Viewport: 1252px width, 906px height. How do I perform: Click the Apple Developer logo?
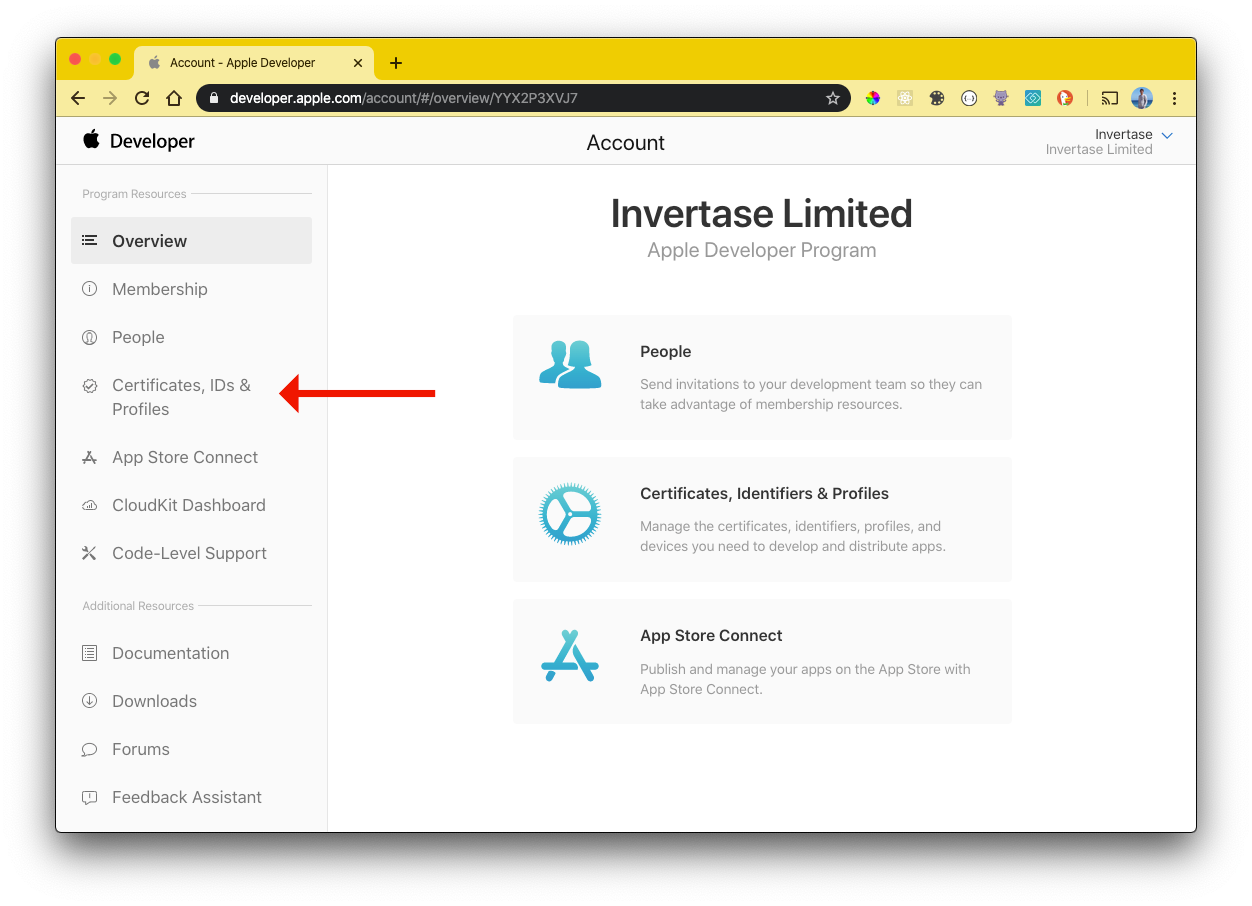coord(138,141)
